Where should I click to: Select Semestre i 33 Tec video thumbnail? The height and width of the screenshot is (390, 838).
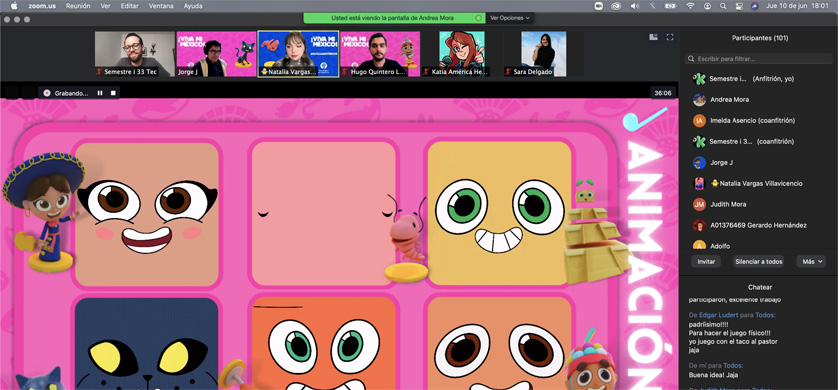pos(135,54)
